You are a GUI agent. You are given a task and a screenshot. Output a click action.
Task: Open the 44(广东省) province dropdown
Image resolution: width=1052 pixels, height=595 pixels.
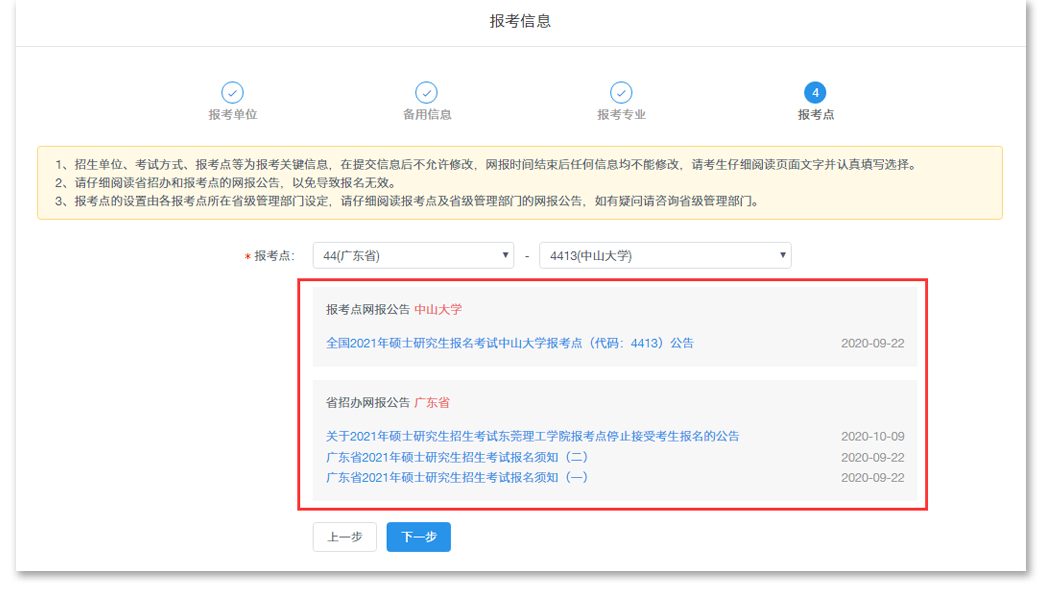click(412, 255)
